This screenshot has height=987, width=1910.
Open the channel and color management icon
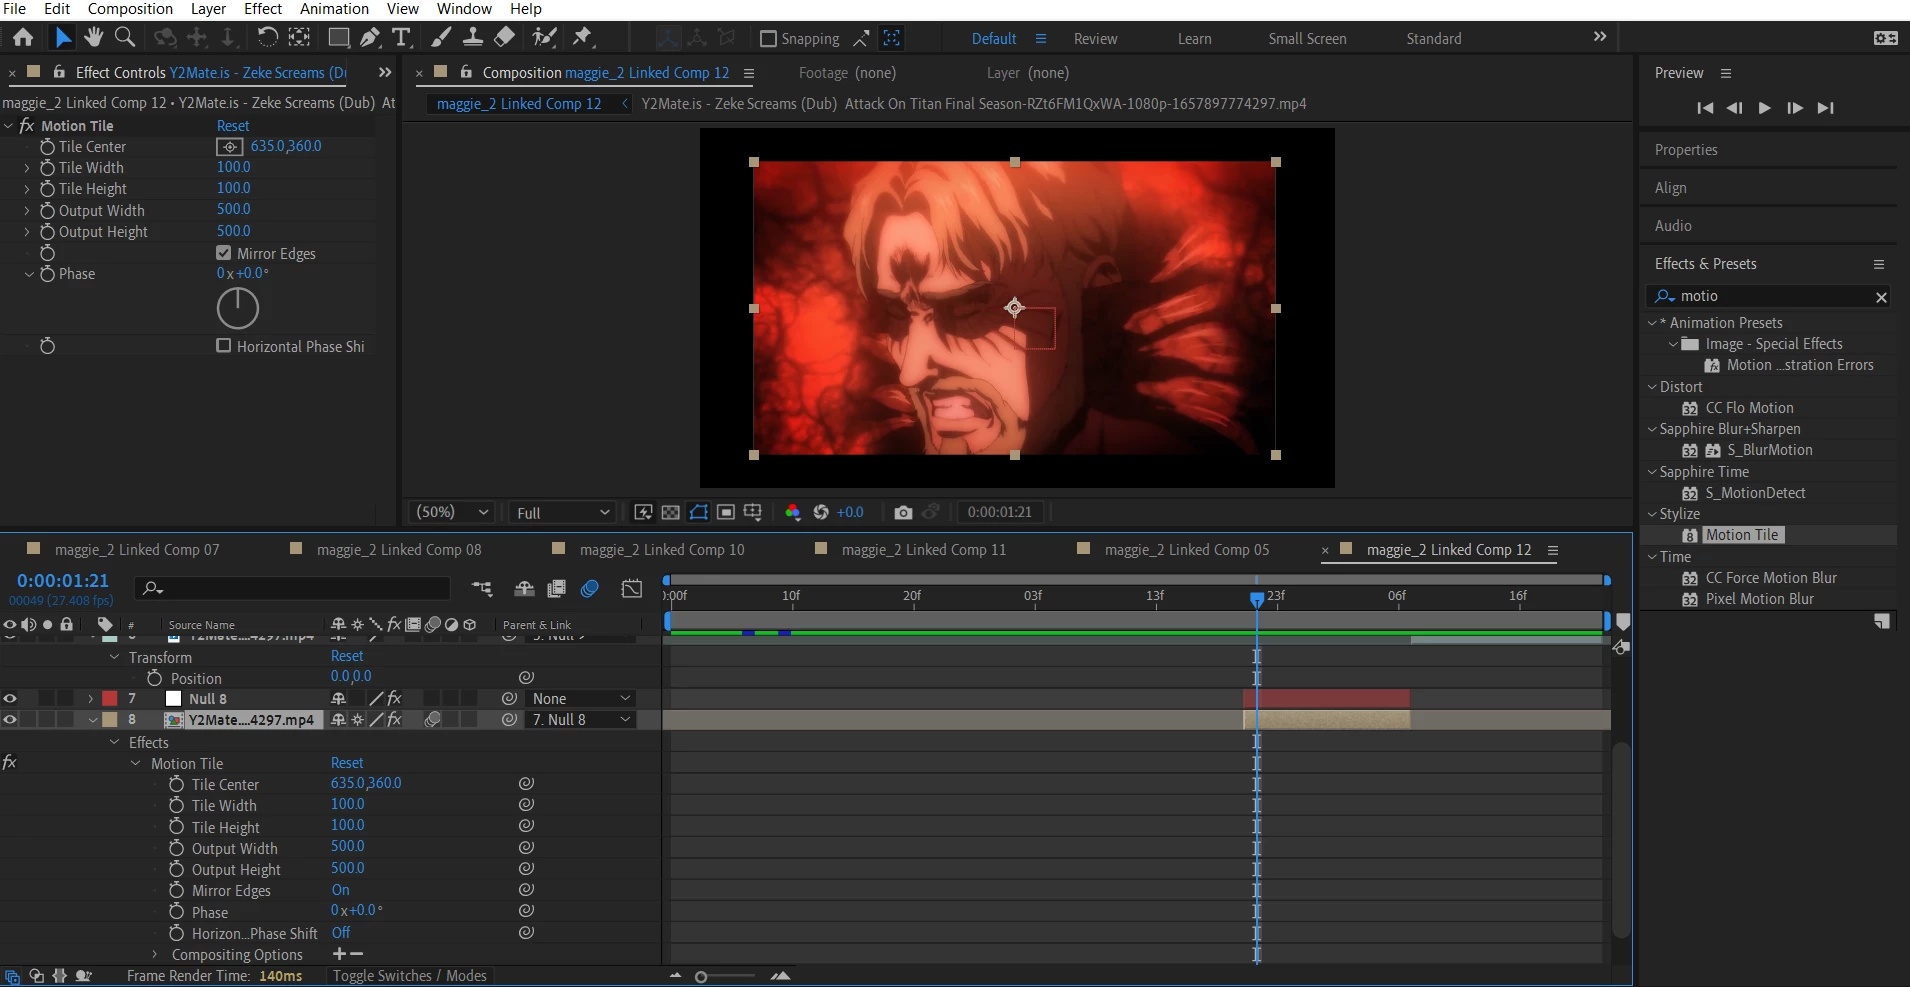[793, 512]
